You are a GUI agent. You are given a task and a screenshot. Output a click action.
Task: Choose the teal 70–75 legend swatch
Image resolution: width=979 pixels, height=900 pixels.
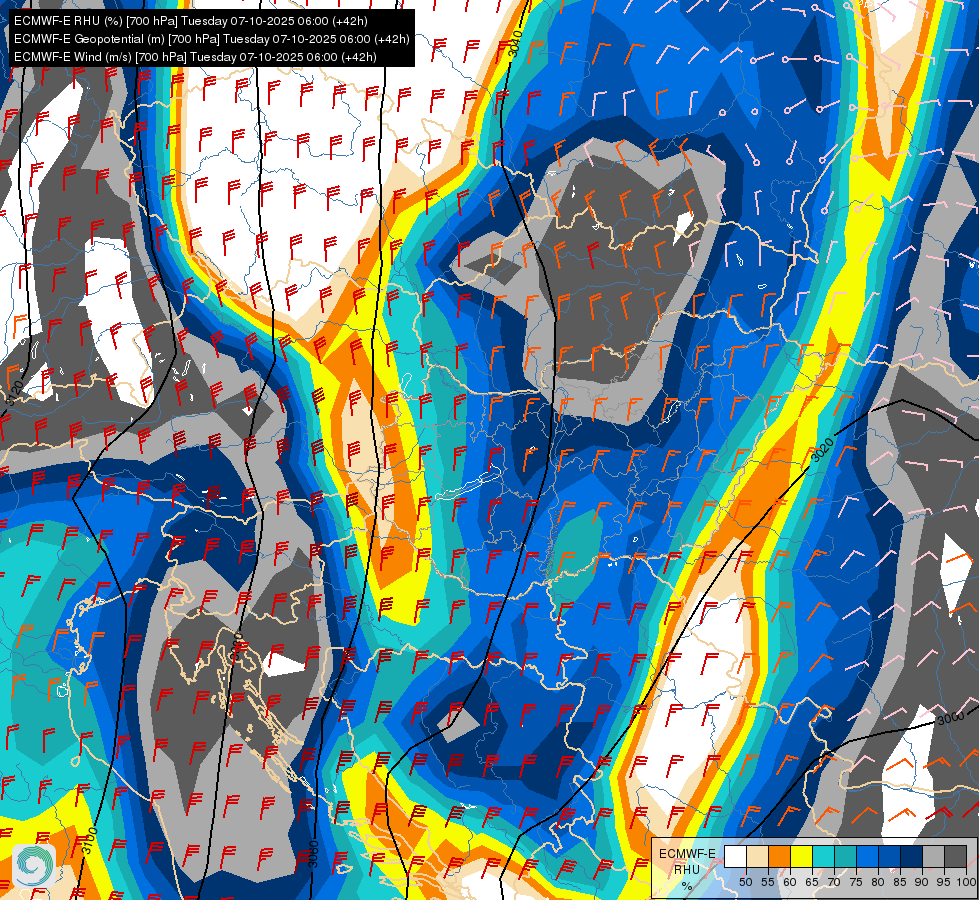pyautogui.click(x=845, y=856)
